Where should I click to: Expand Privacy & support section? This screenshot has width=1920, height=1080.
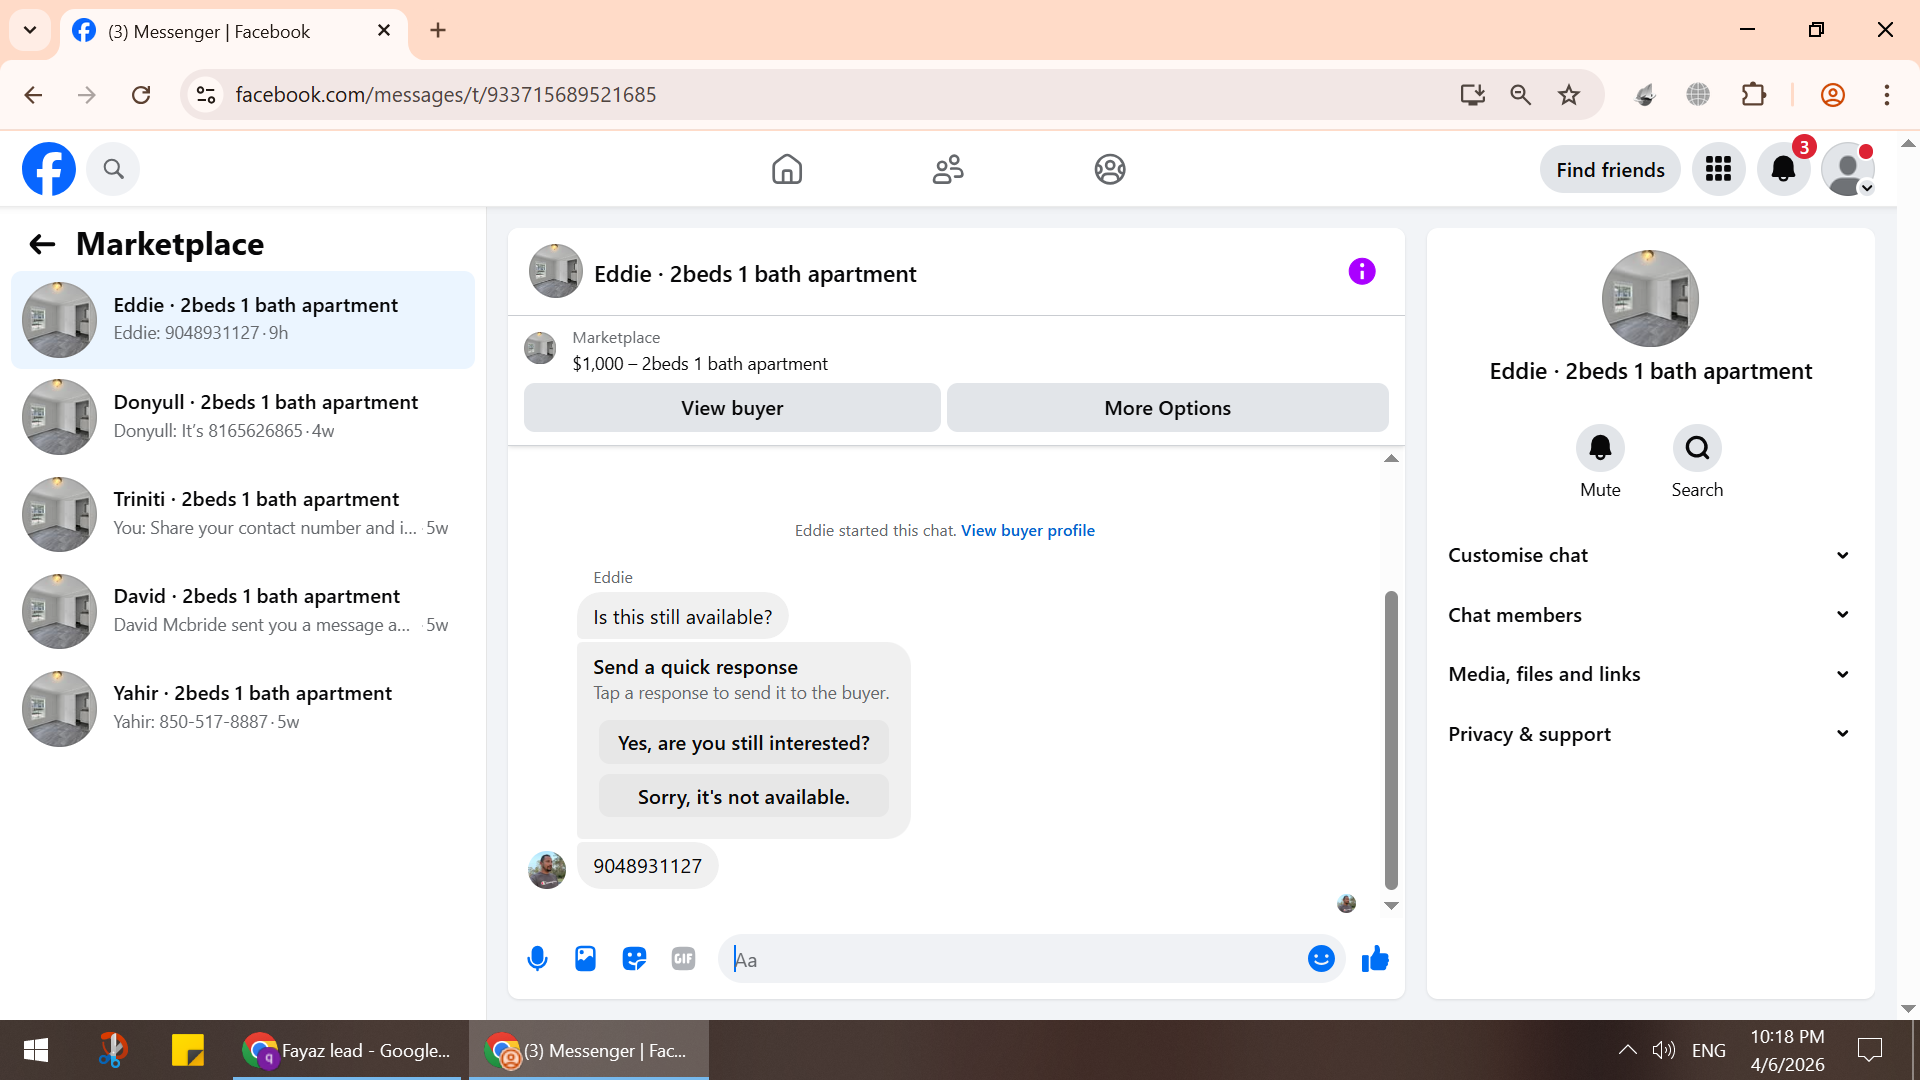(x=1649, y=734)
